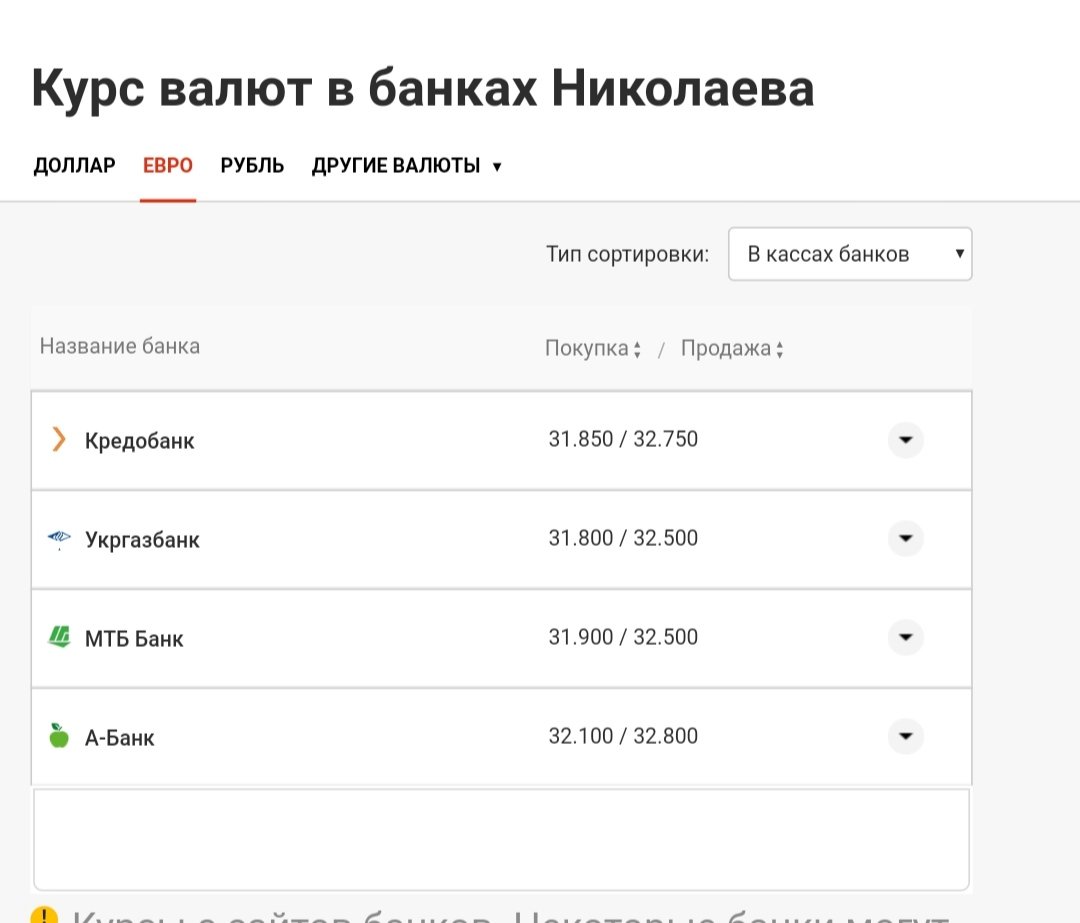The width and height of the screenshot is (1080, 923).
Task: Click the rate 32.100 / 32.800
Action: (623, 736)
